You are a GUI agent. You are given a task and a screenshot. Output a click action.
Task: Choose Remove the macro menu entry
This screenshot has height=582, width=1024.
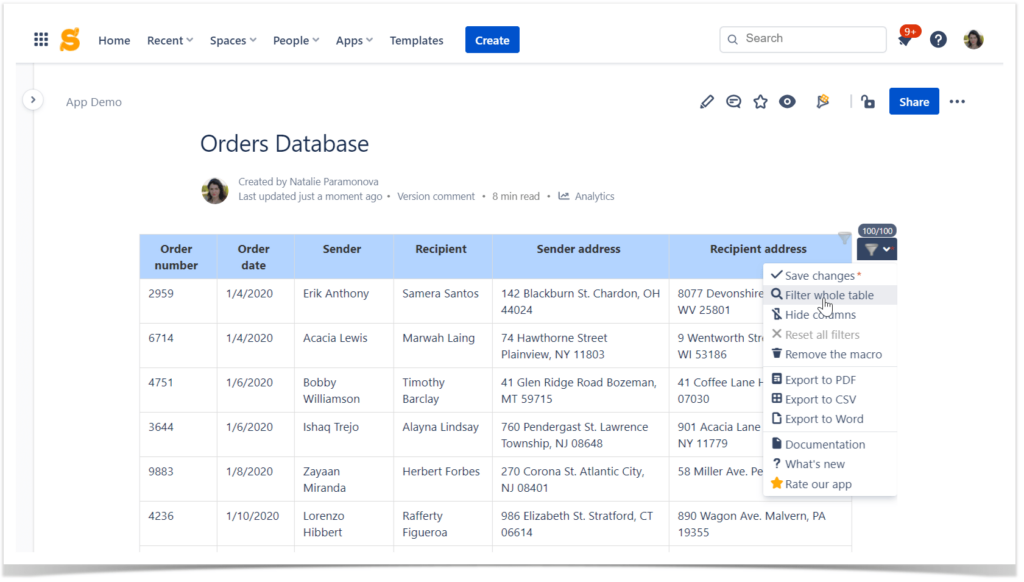click(x=829, y=354)
